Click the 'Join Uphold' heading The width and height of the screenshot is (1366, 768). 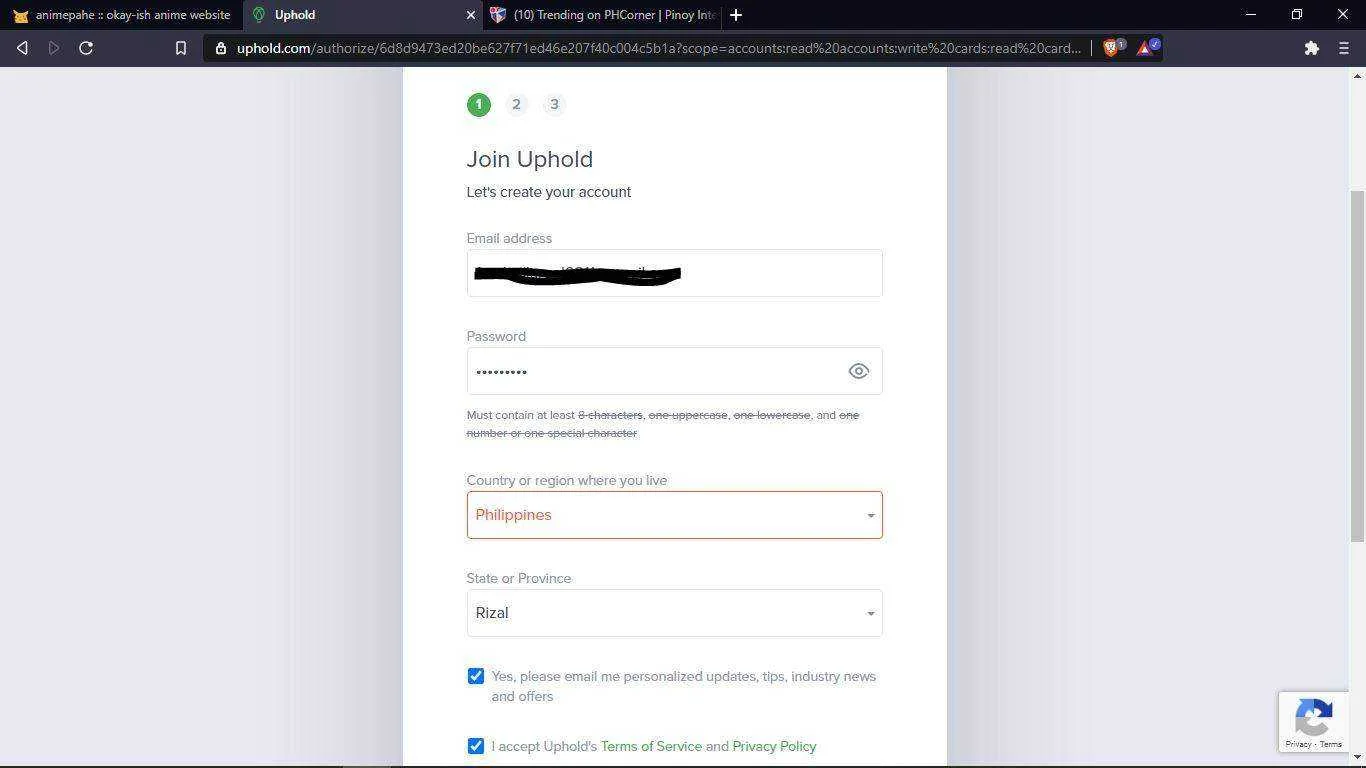[x=530, y=159]
